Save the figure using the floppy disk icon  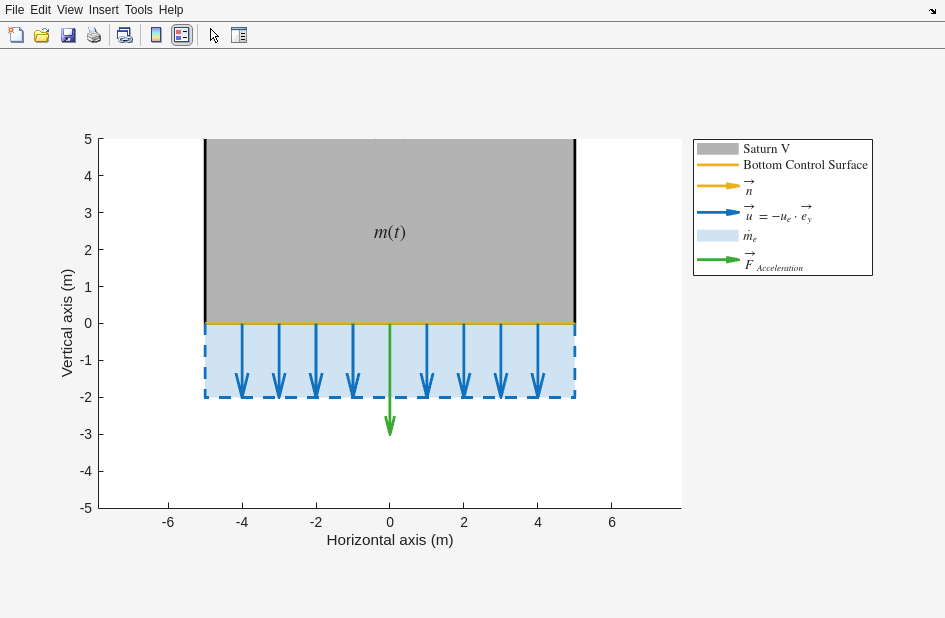click(x=68, y=35)
